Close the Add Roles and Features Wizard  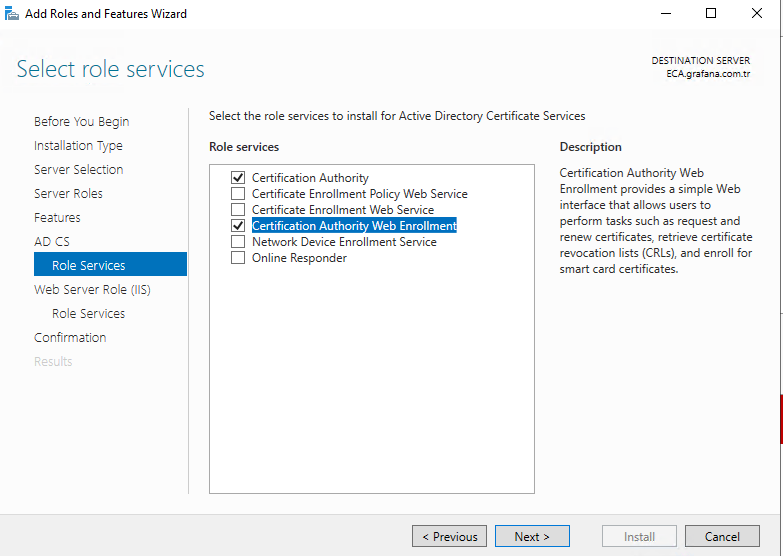click(757, 13)
